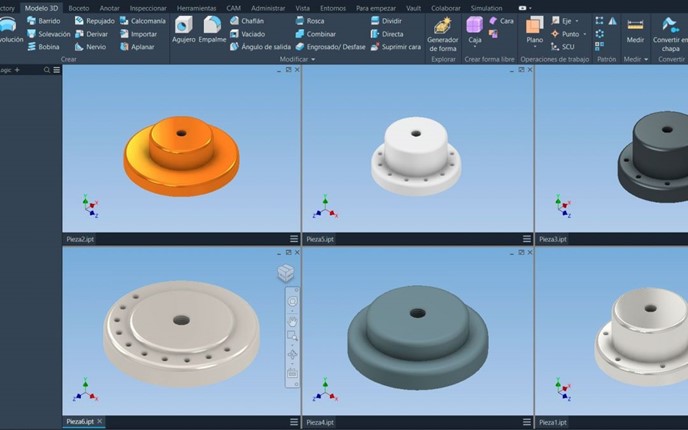Open Pieza5.ipt viewport menu icon
This screenshot has width=688, height=430.
coord(527,239)
